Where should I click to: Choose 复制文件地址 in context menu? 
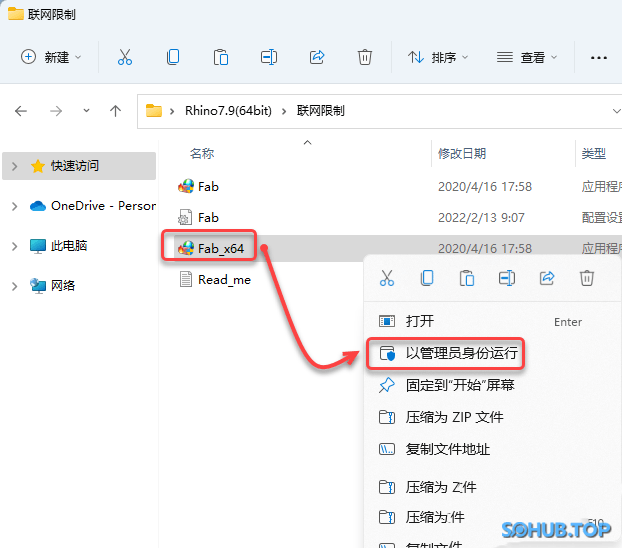click(x=490, y=449)
